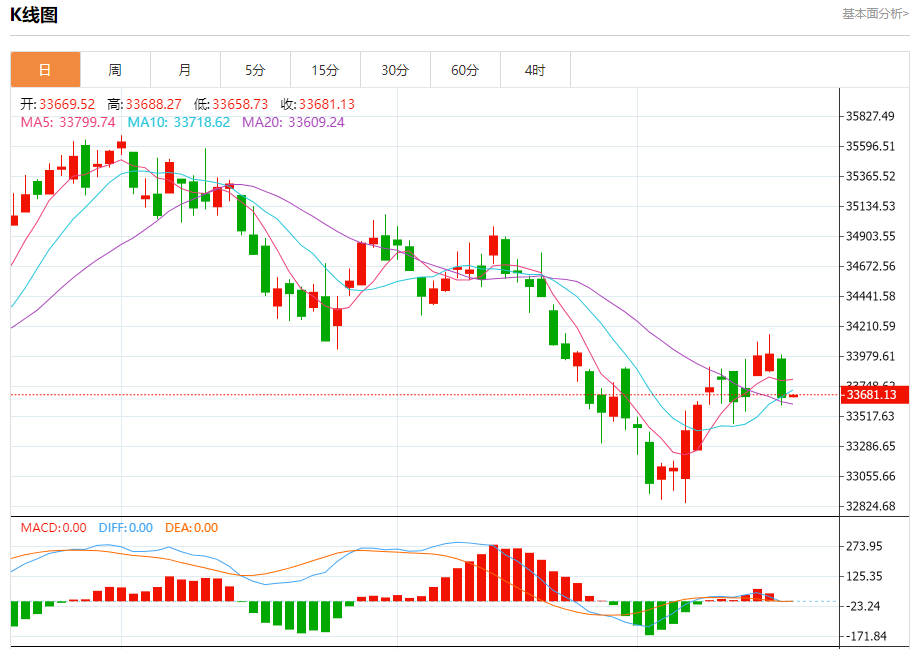
Task: Click the MA20: 33609.24 value
Action: pyautogui.click(x=293, y=122)
